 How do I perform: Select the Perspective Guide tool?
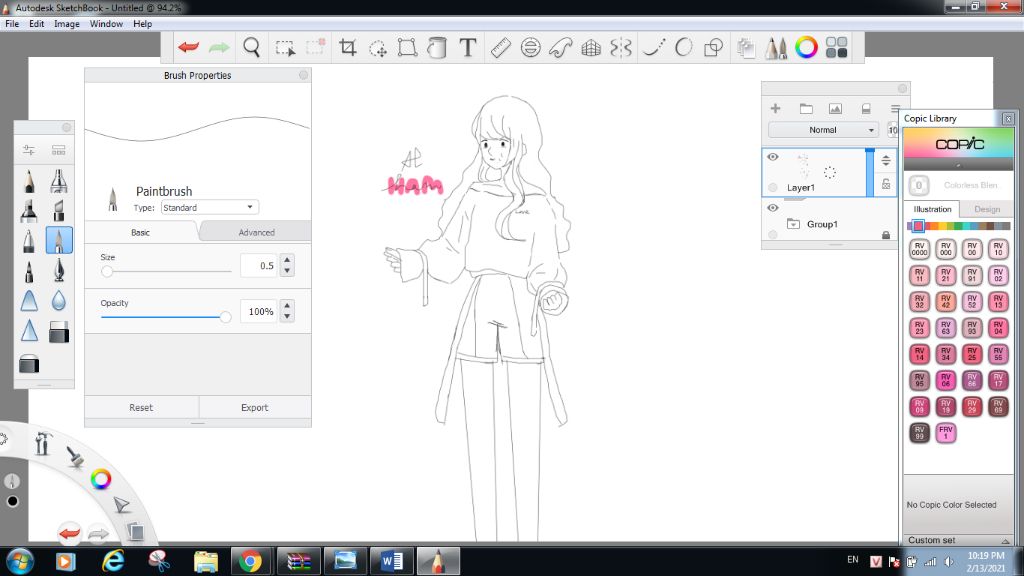click(x=591, y=47)
